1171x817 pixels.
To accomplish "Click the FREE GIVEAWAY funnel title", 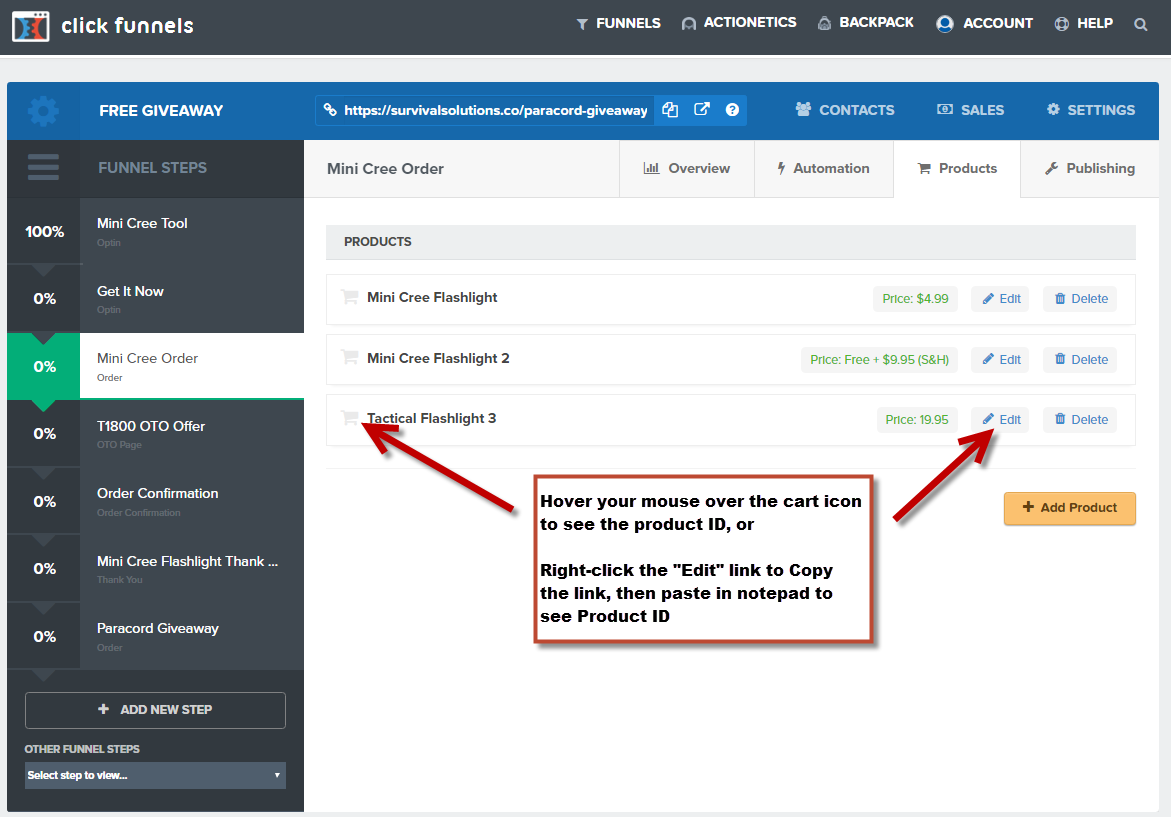I will [x=161, y=111].
